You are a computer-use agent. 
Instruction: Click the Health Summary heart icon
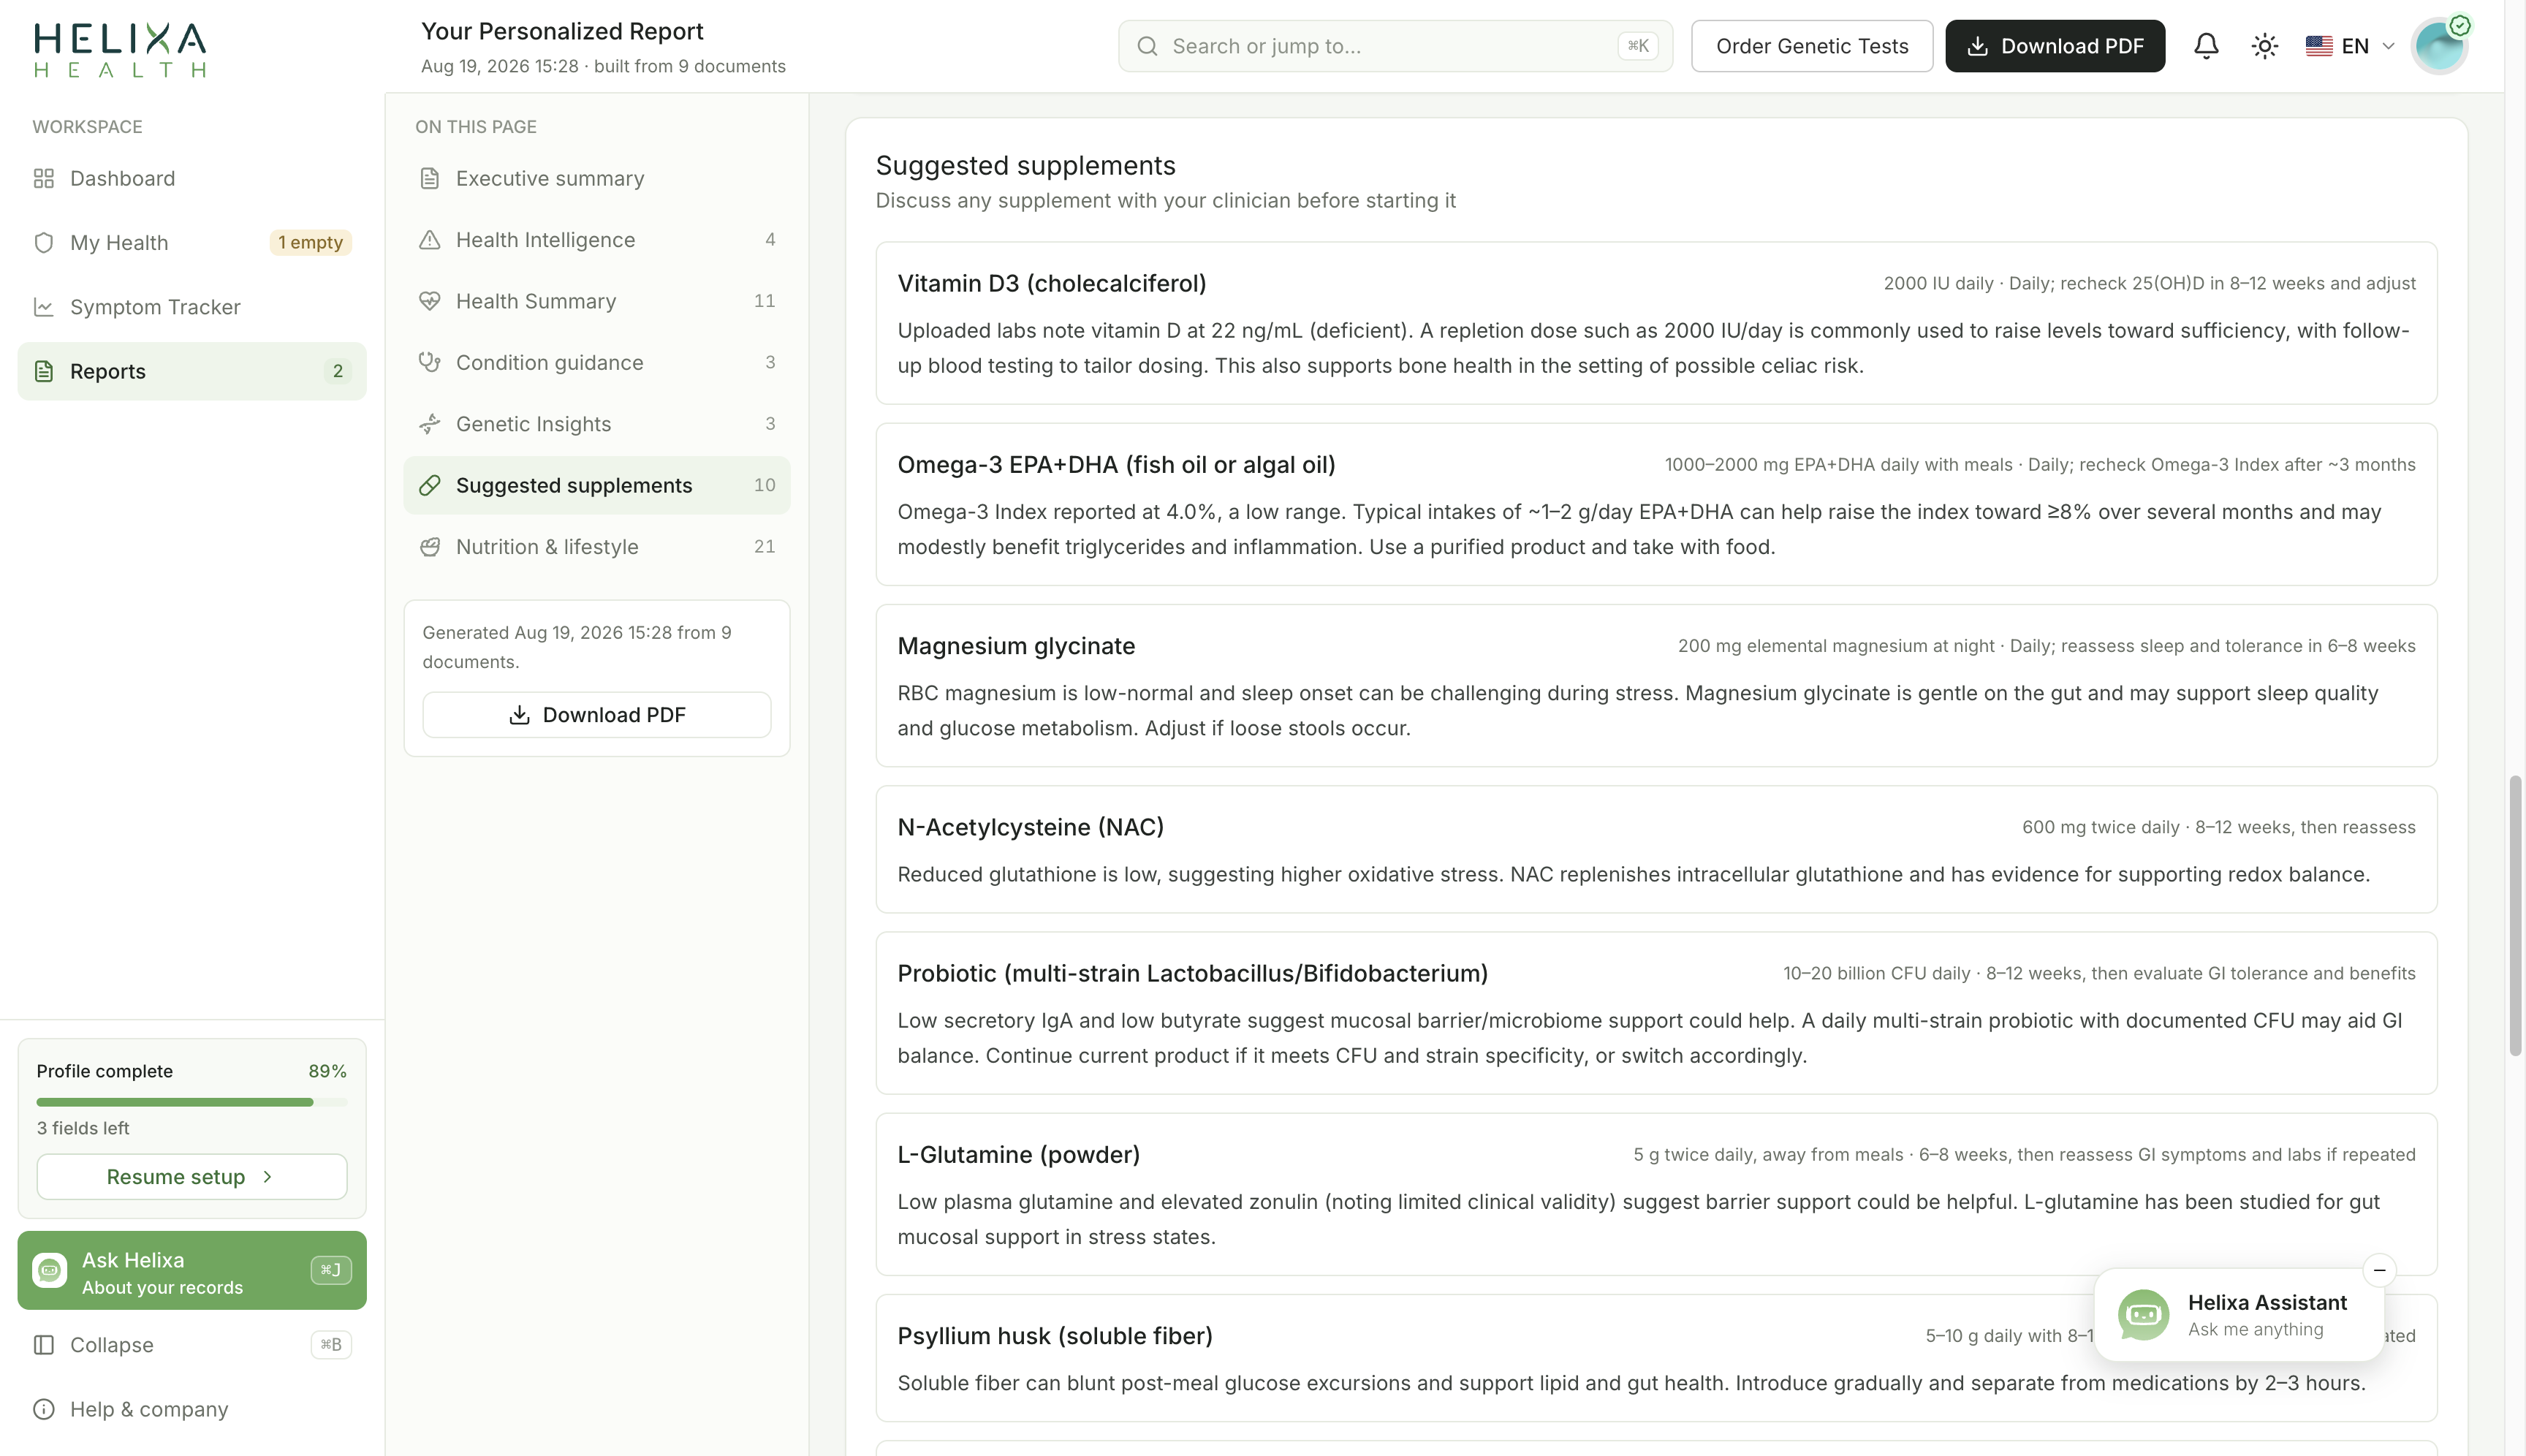pos(430,301)
